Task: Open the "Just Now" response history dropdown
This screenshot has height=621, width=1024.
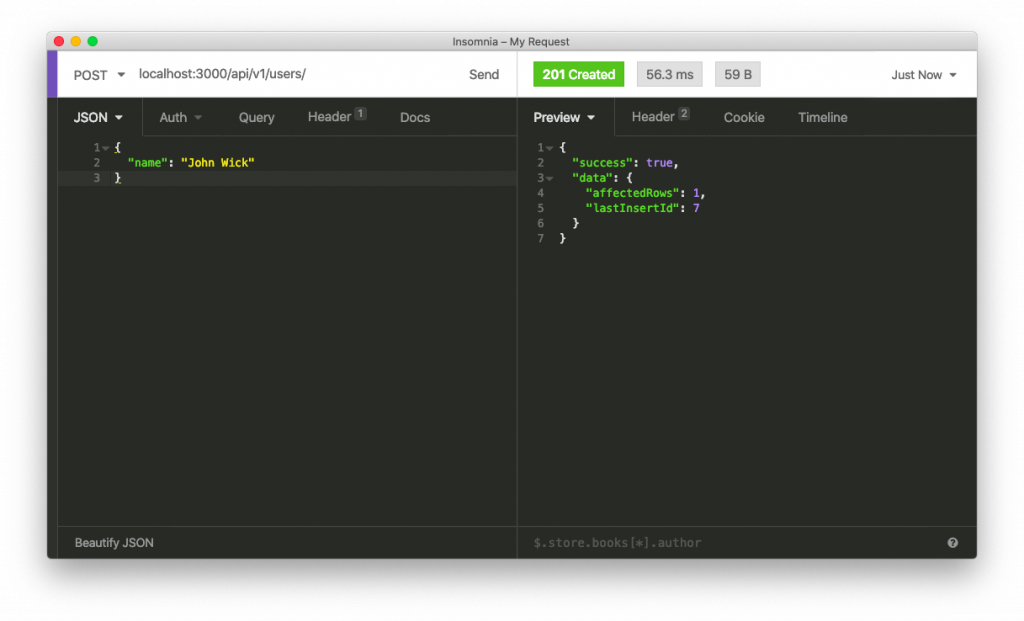Action: (920, 74)
